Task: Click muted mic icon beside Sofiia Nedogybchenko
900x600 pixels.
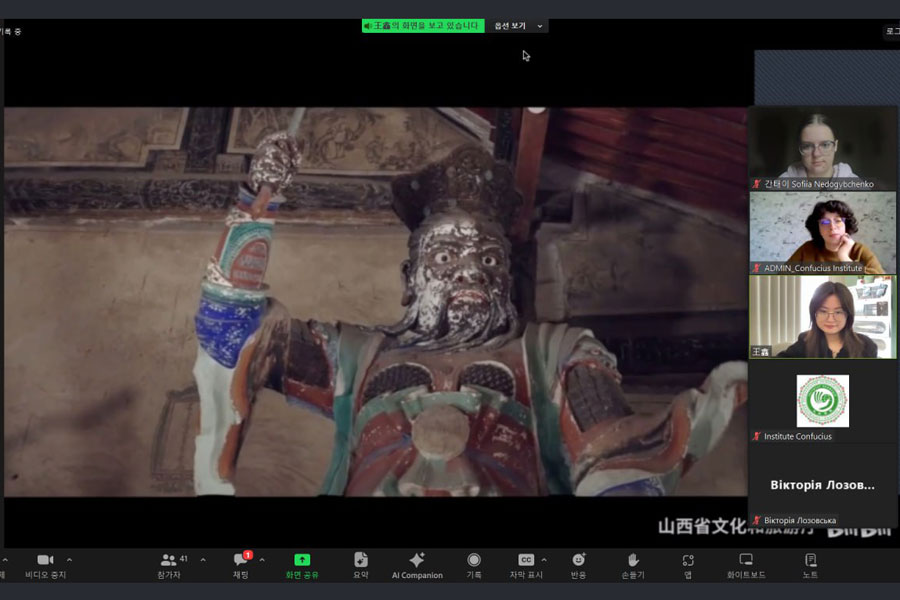Action: click(x=757, y=184)
